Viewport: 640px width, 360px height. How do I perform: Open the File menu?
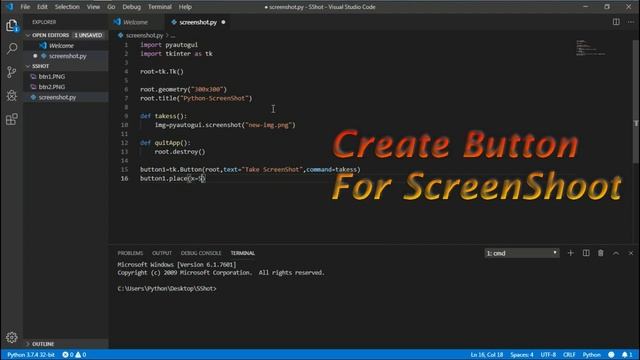[25, 7]
